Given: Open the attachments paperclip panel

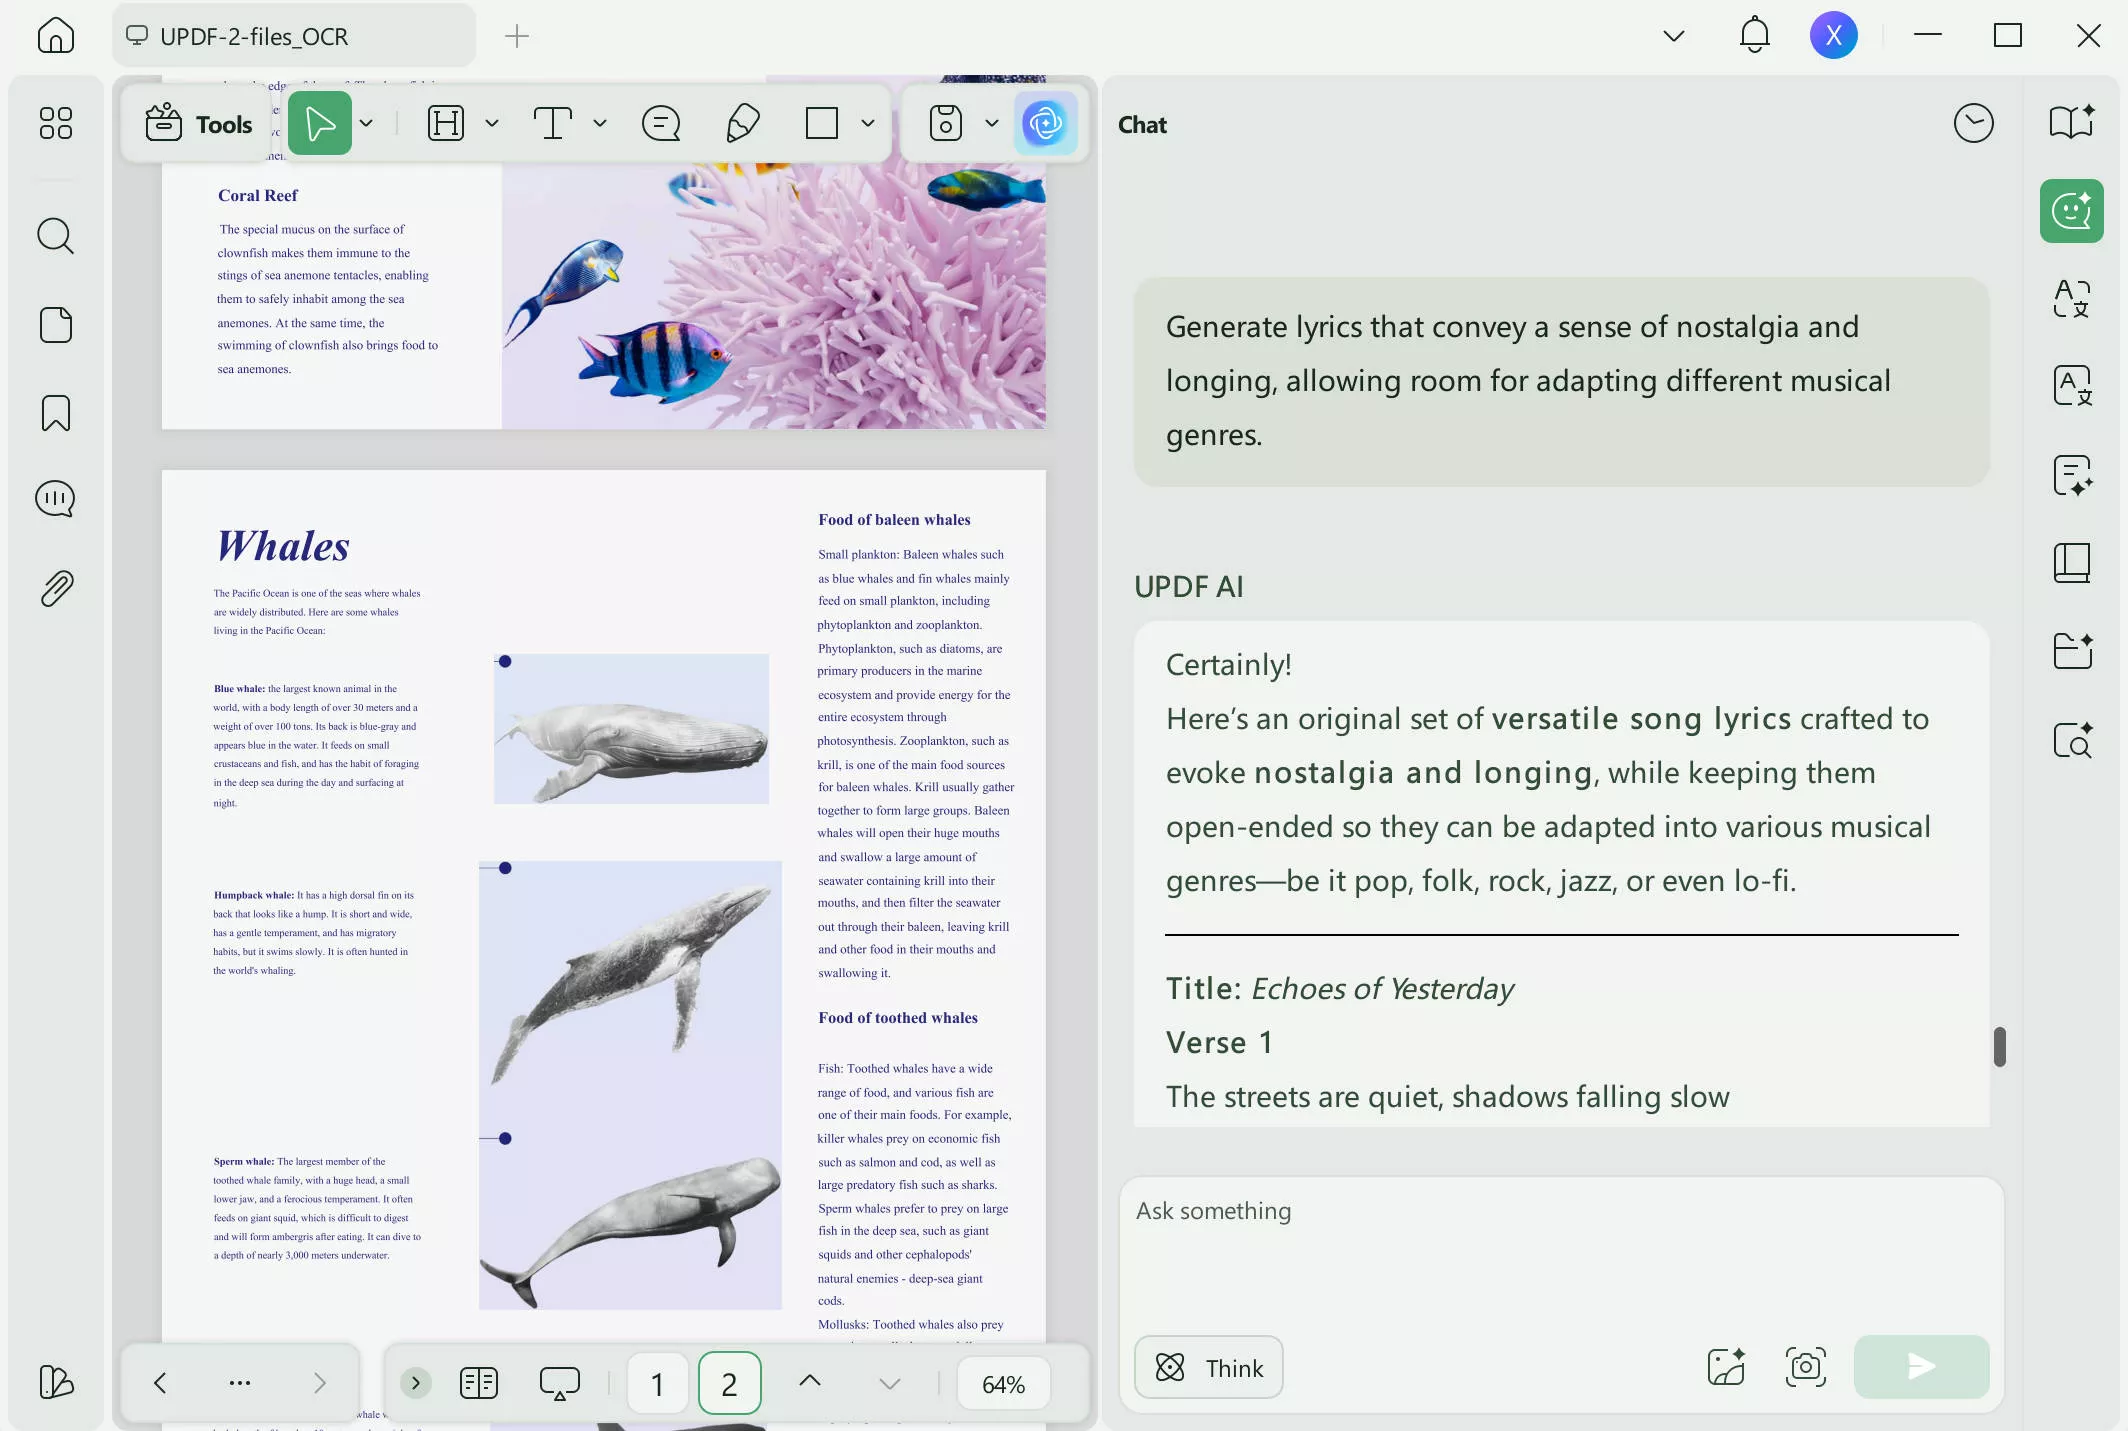Looking at the screenshot, I should pos(55,588).
